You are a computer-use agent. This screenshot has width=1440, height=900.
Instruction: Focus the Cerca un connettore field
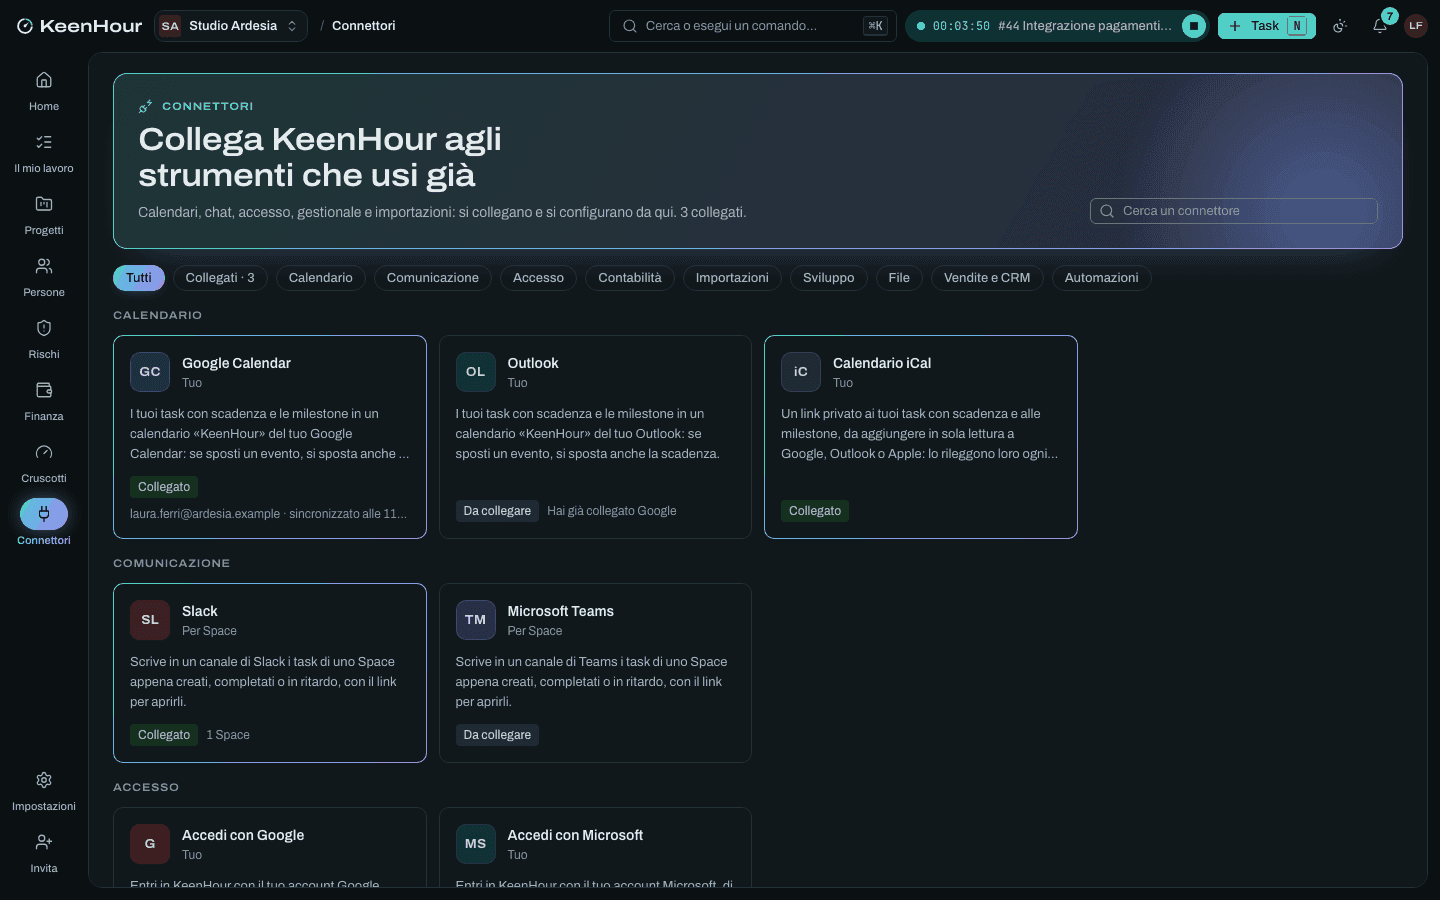click(x=1234, y=211)
